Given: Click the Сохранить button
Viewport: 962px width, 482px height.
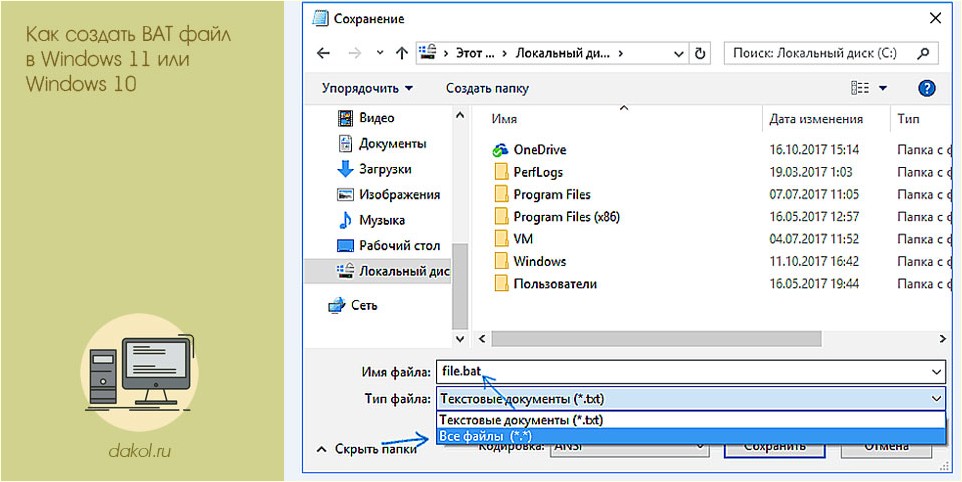Looking at the screenshot, I should tap(775, 448).
